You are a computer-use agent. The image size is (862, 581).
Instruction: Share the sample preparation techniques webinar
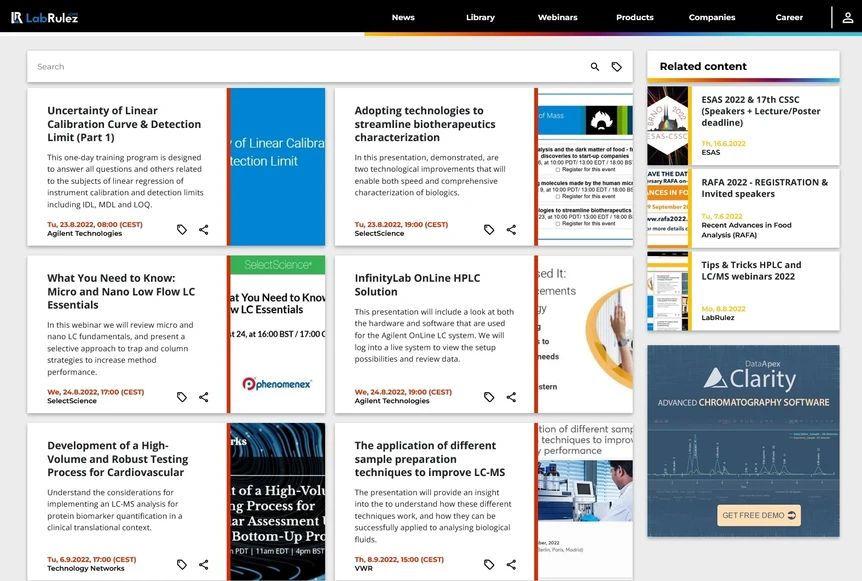[511, 565]
